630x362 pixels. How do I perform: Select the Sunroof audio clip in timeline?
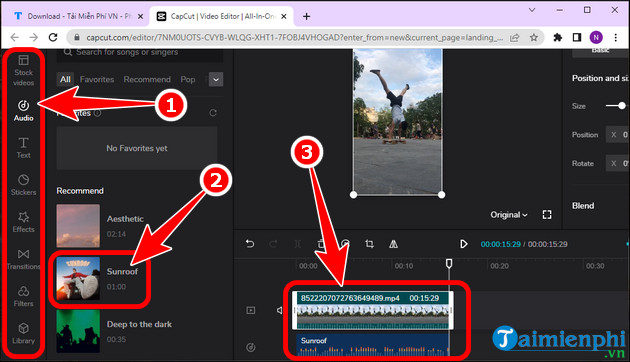click(x=373, y=345)
